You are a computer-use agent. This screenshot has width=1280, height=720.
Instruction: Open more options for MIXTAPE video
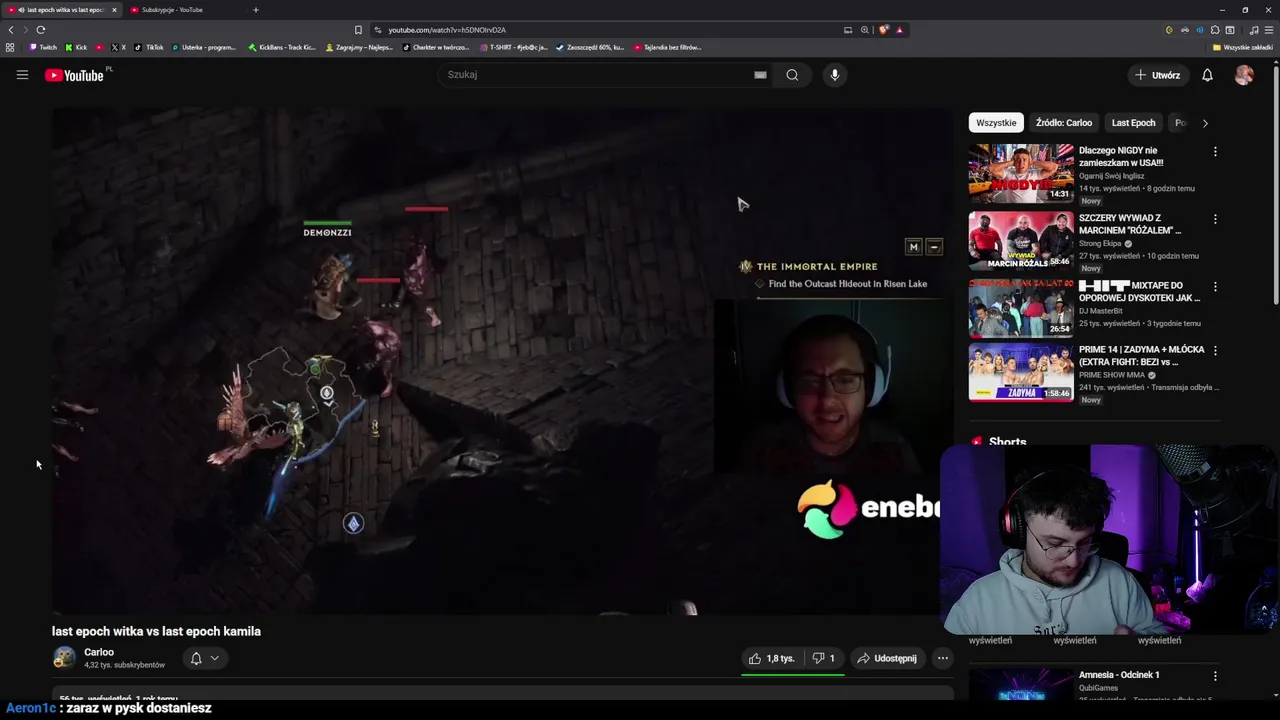pyautogui.click(x=1215, y=286)
